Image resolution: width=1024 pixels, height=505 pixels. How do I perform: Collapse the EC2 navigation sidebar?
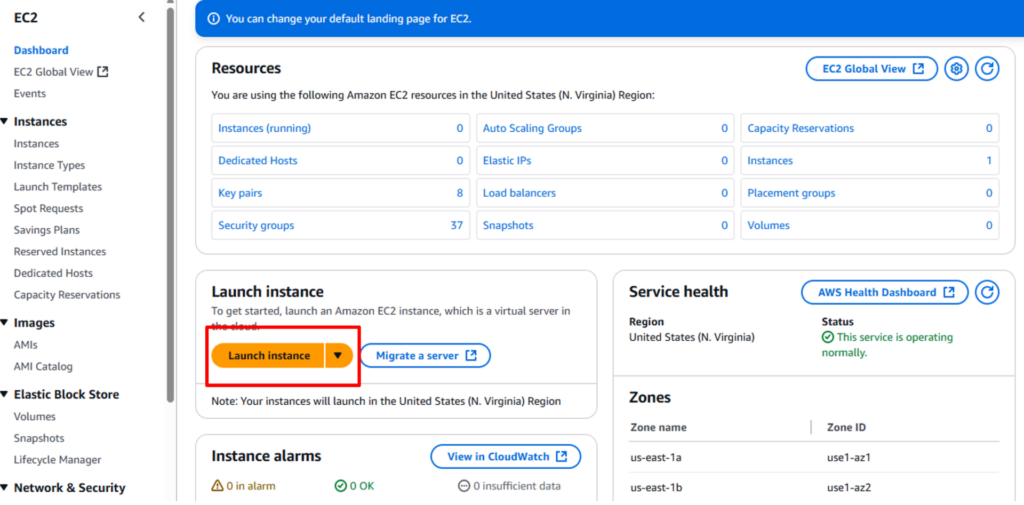[142, 18]
